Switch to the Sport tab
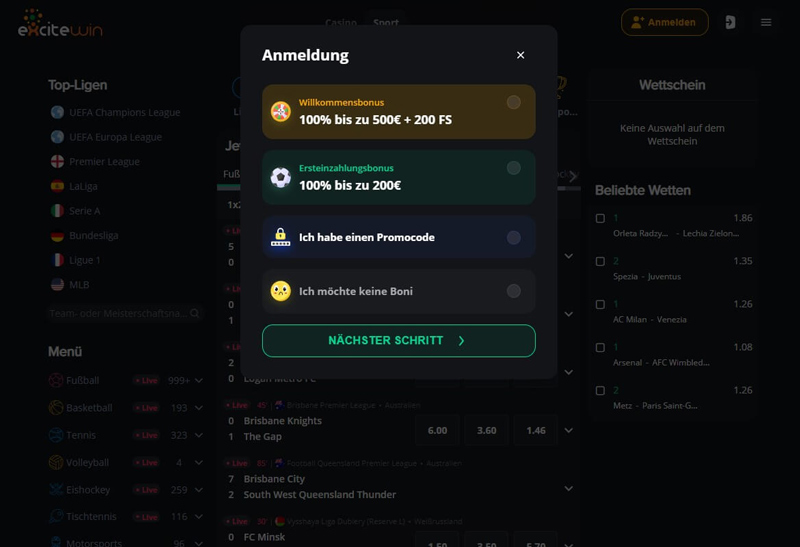The width and height of the screenshot is (800, 547). tap(386, 22)
